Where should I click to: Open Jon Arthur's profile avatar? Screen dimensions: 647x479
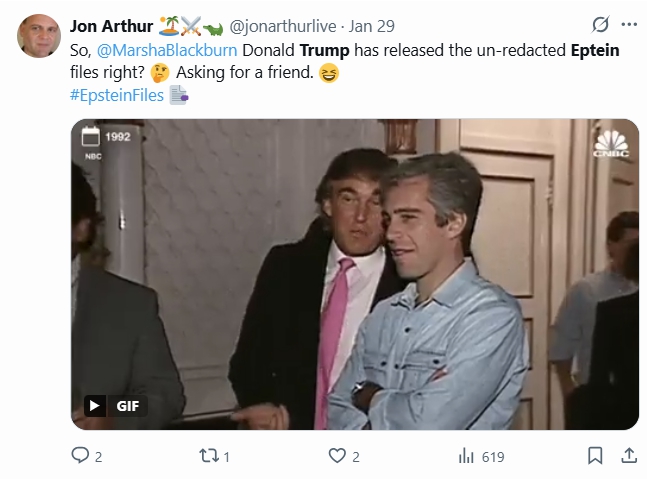click(39, 36)
